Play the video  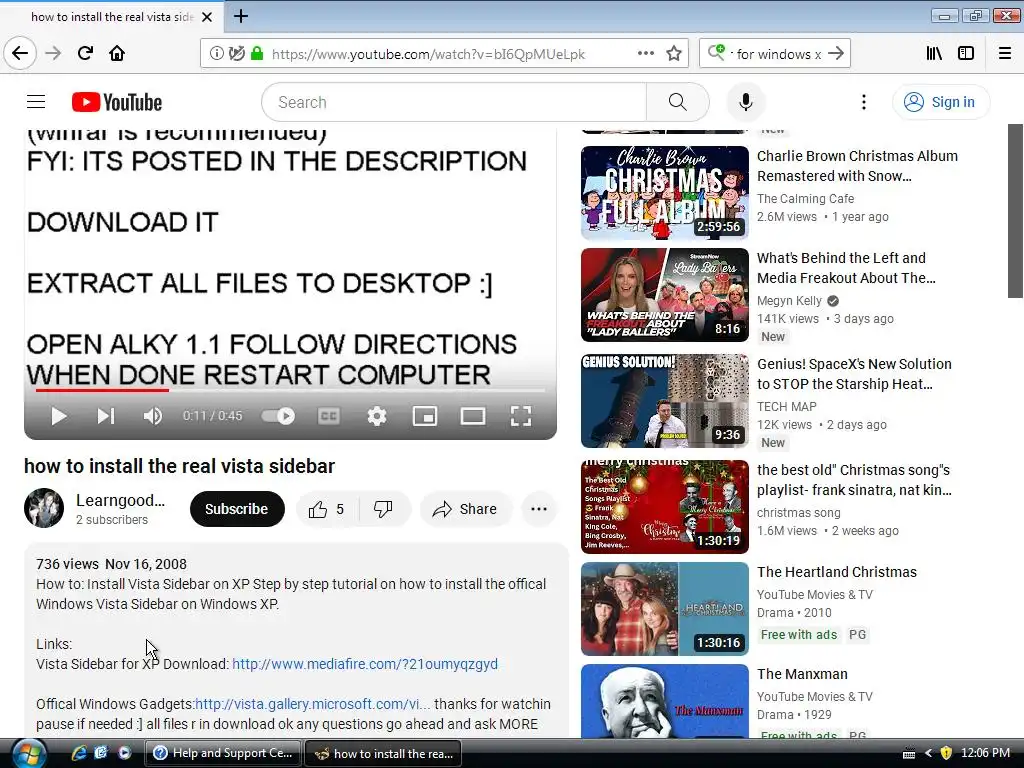click(x=59, y=416)
